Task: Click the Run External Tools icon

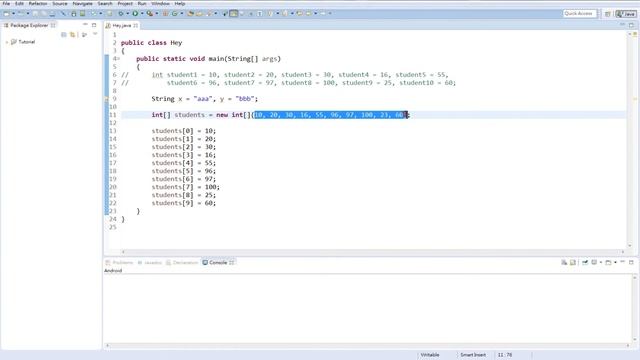Action: coord(150,13)
